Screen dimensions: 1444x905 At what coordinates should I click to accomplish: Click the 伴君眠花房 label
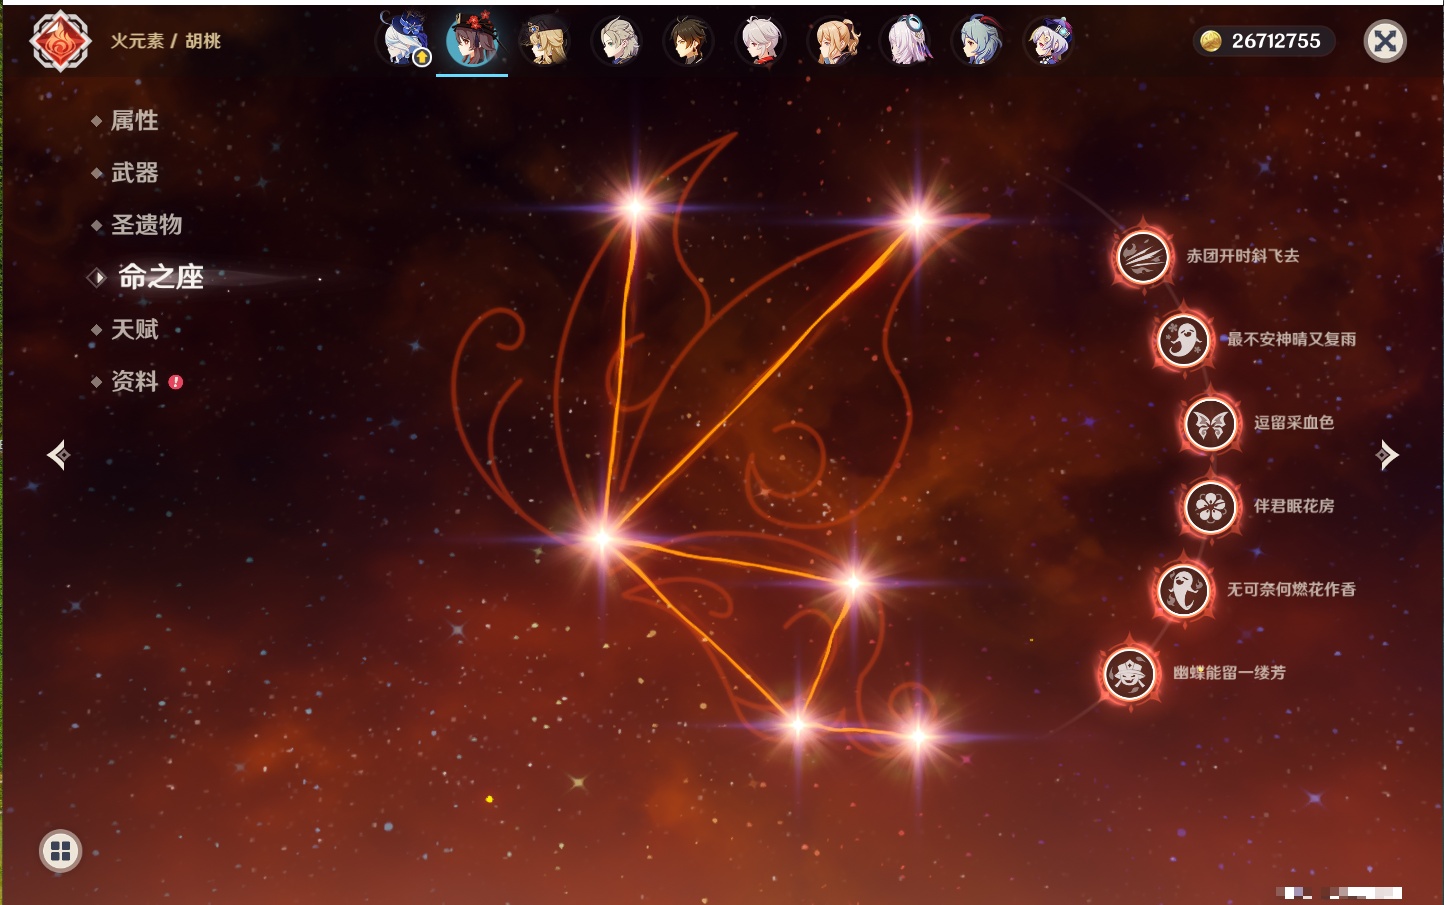(x=1294, y=506)
